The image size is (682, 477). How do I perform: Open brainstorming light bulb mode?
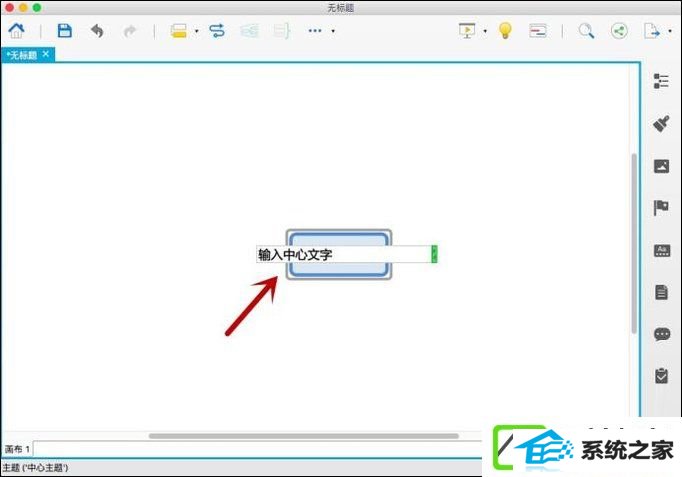point(505,30)
